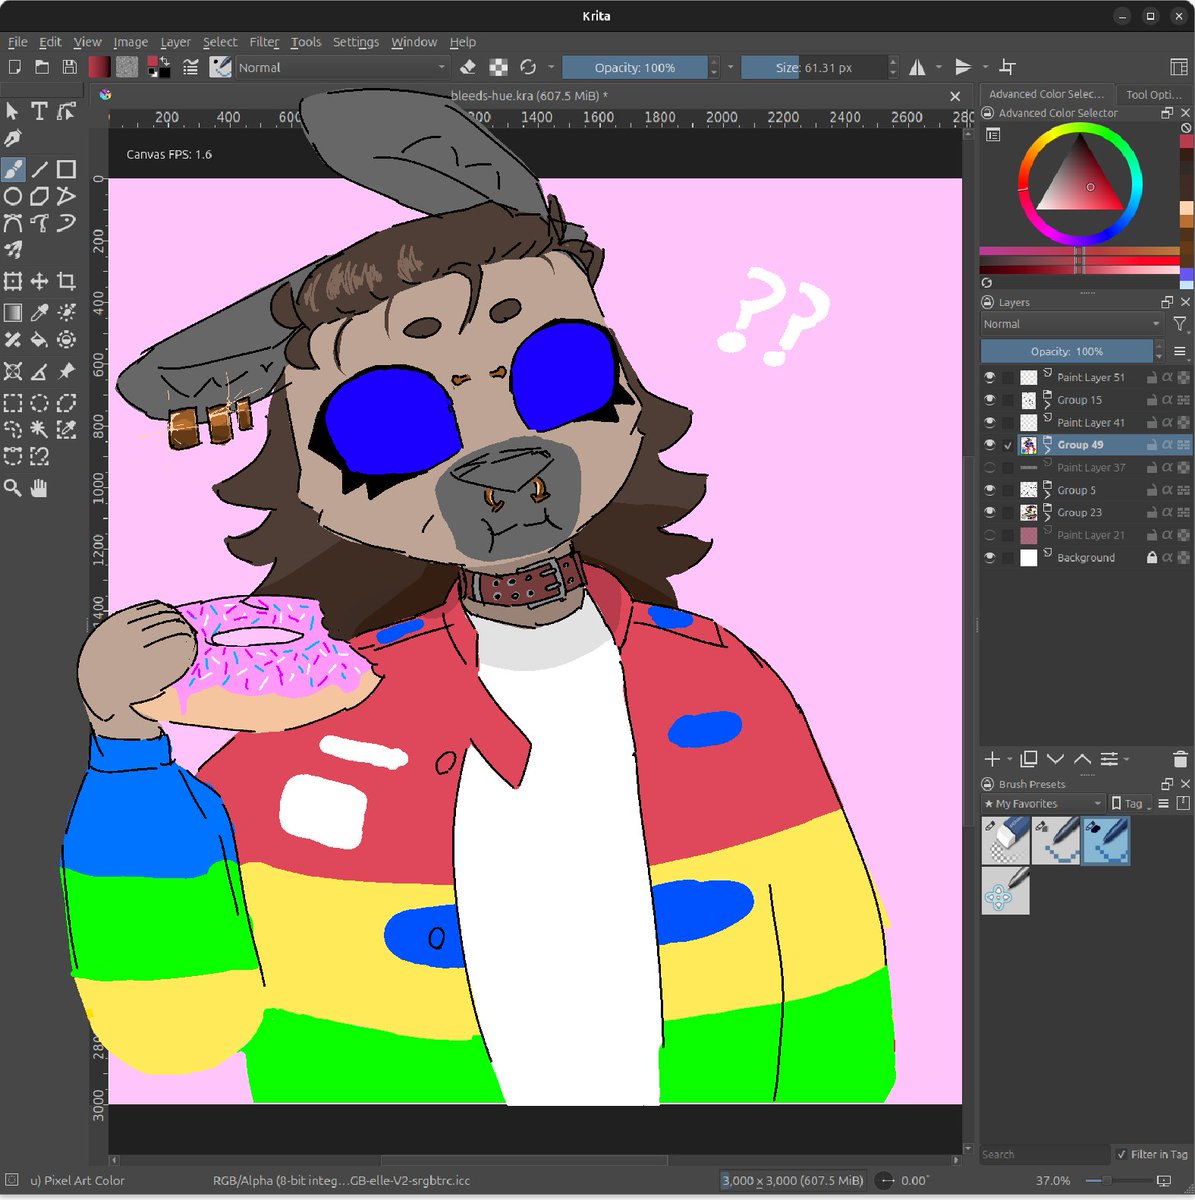Select the Multibrush tool
1195x1200 pixels.
click(13, 250)
